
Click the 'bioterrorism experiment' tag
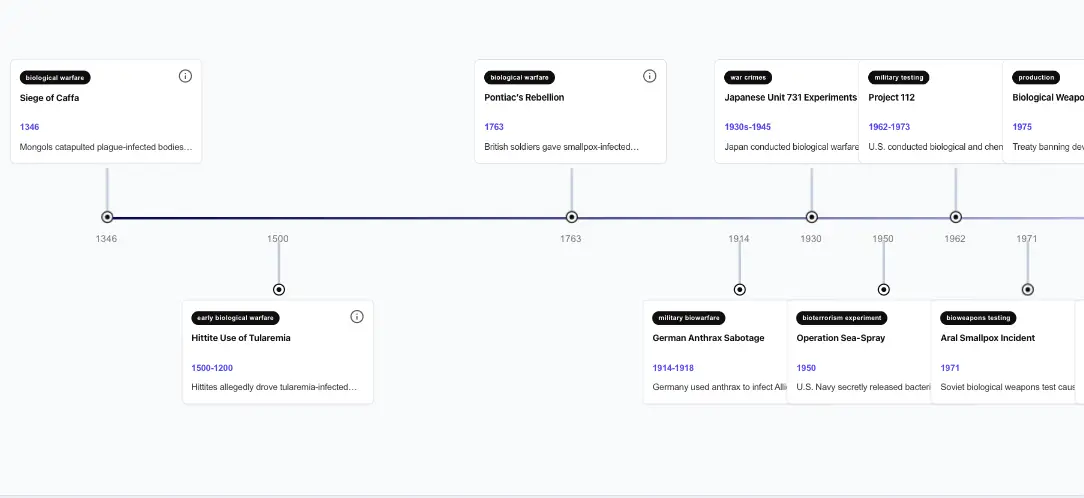point(841,318)
